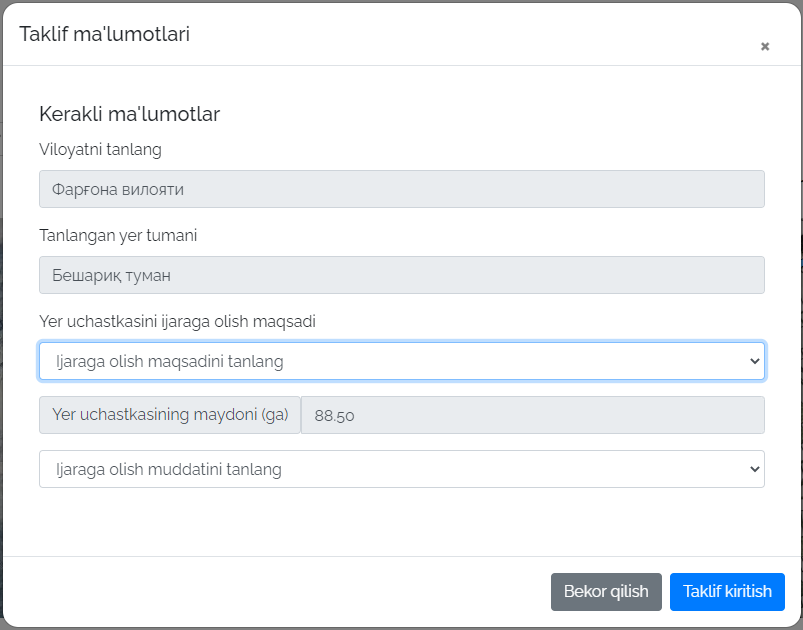Click the Бешариқ туман district field
The height and width of the screenshot is (630, 803).
[x=401, y=275]
